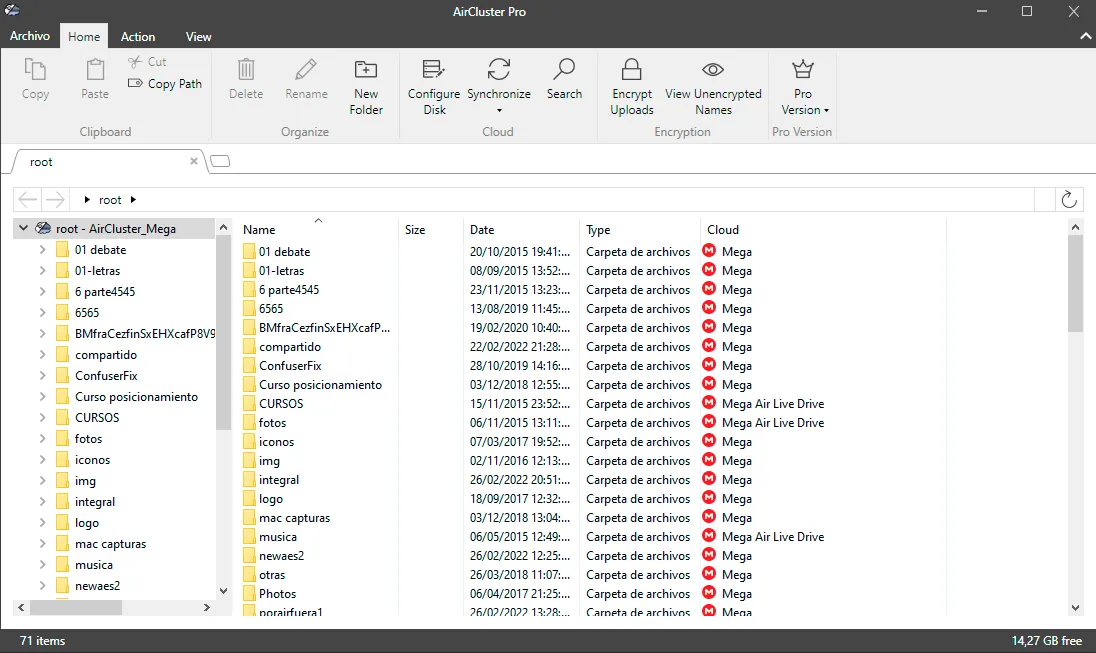Open a new empty tab
1096x653 pixels.
[x=220, y=162]
